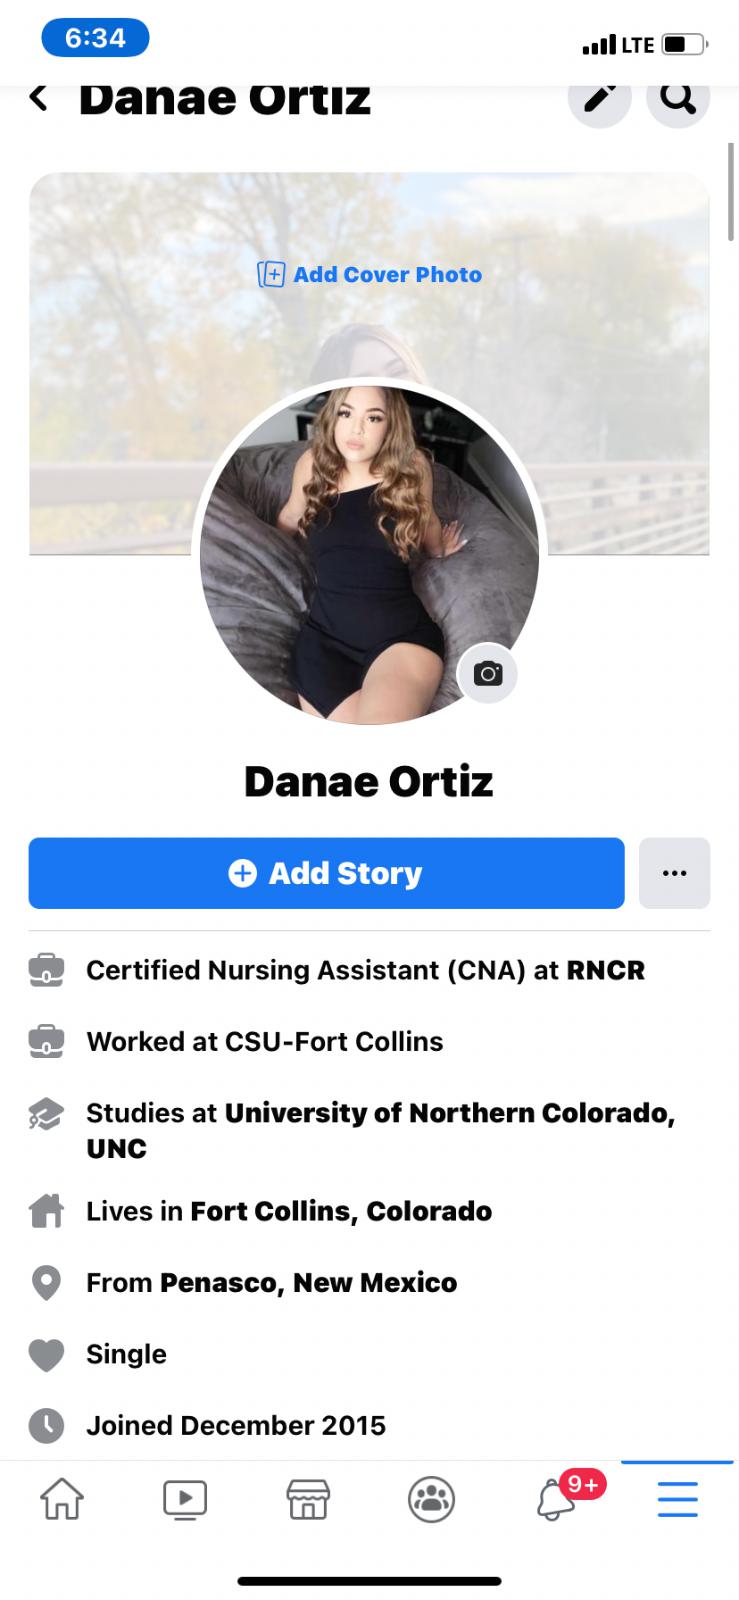
Task: Open the RNCR workplace link
Action: point(605,970)
